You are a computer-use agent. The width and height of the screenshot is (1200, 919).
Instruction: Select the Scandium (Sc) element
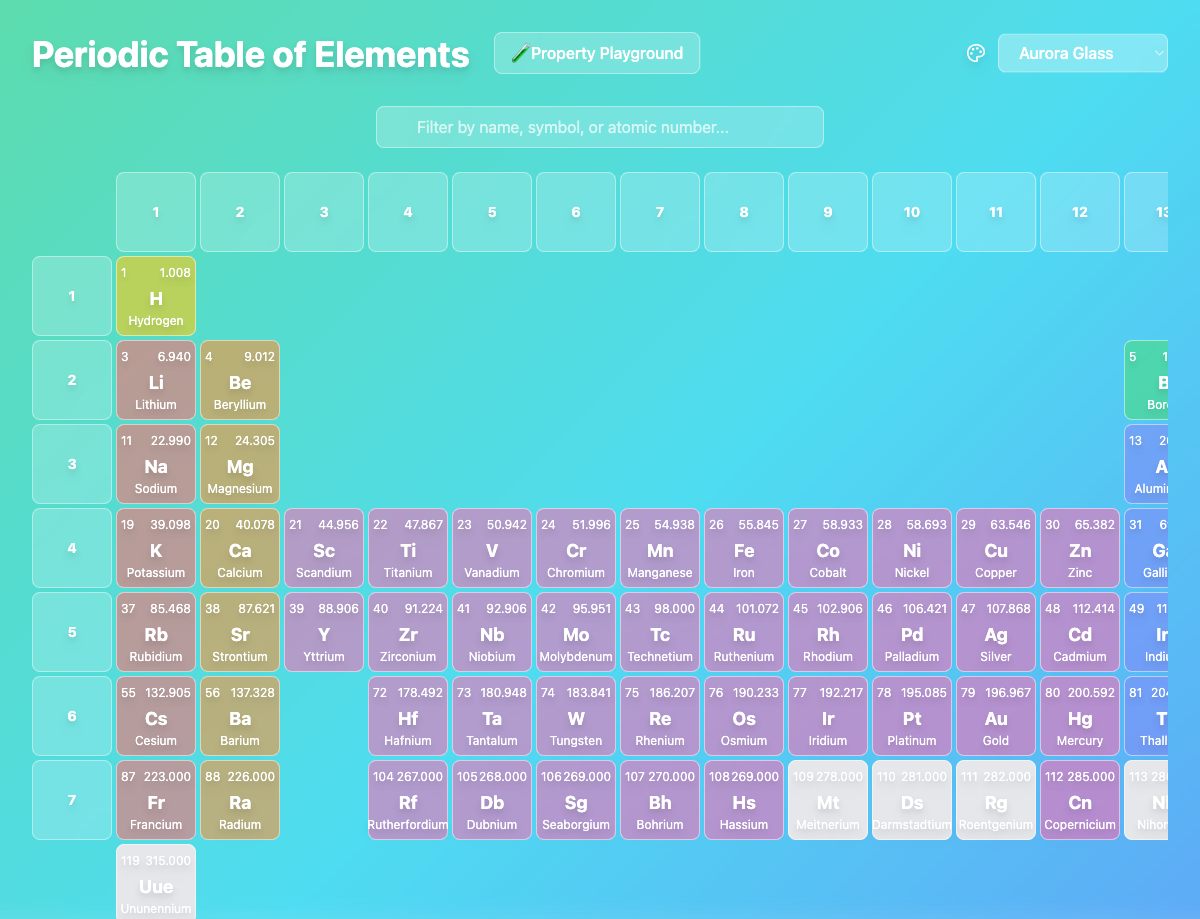pos(324,549)
